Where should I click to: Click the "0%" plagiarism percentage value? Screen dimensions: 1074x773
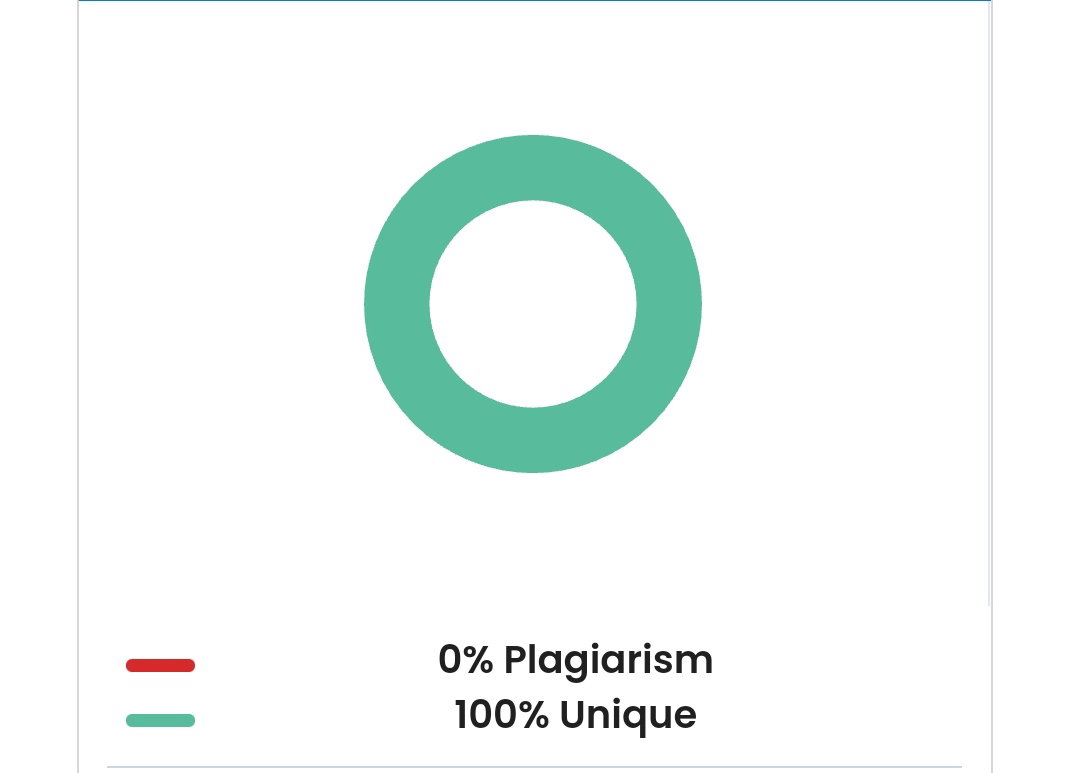pos(465,659)
